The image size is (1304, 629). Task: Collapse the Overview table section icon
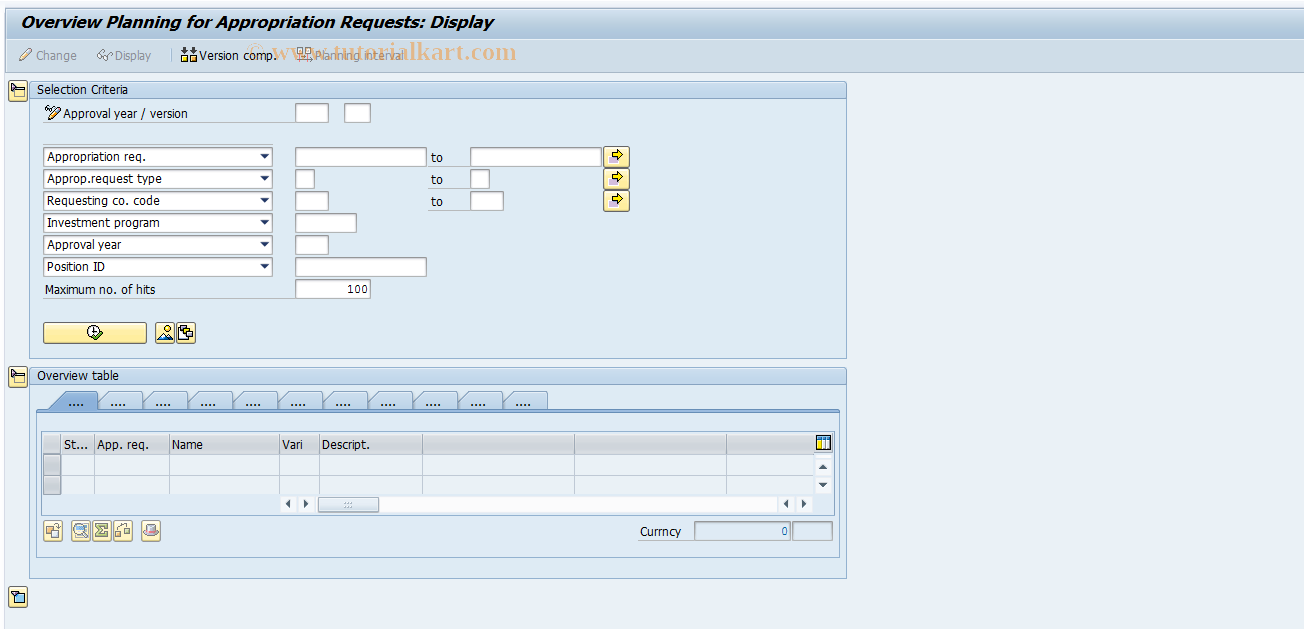coord(17,377)
